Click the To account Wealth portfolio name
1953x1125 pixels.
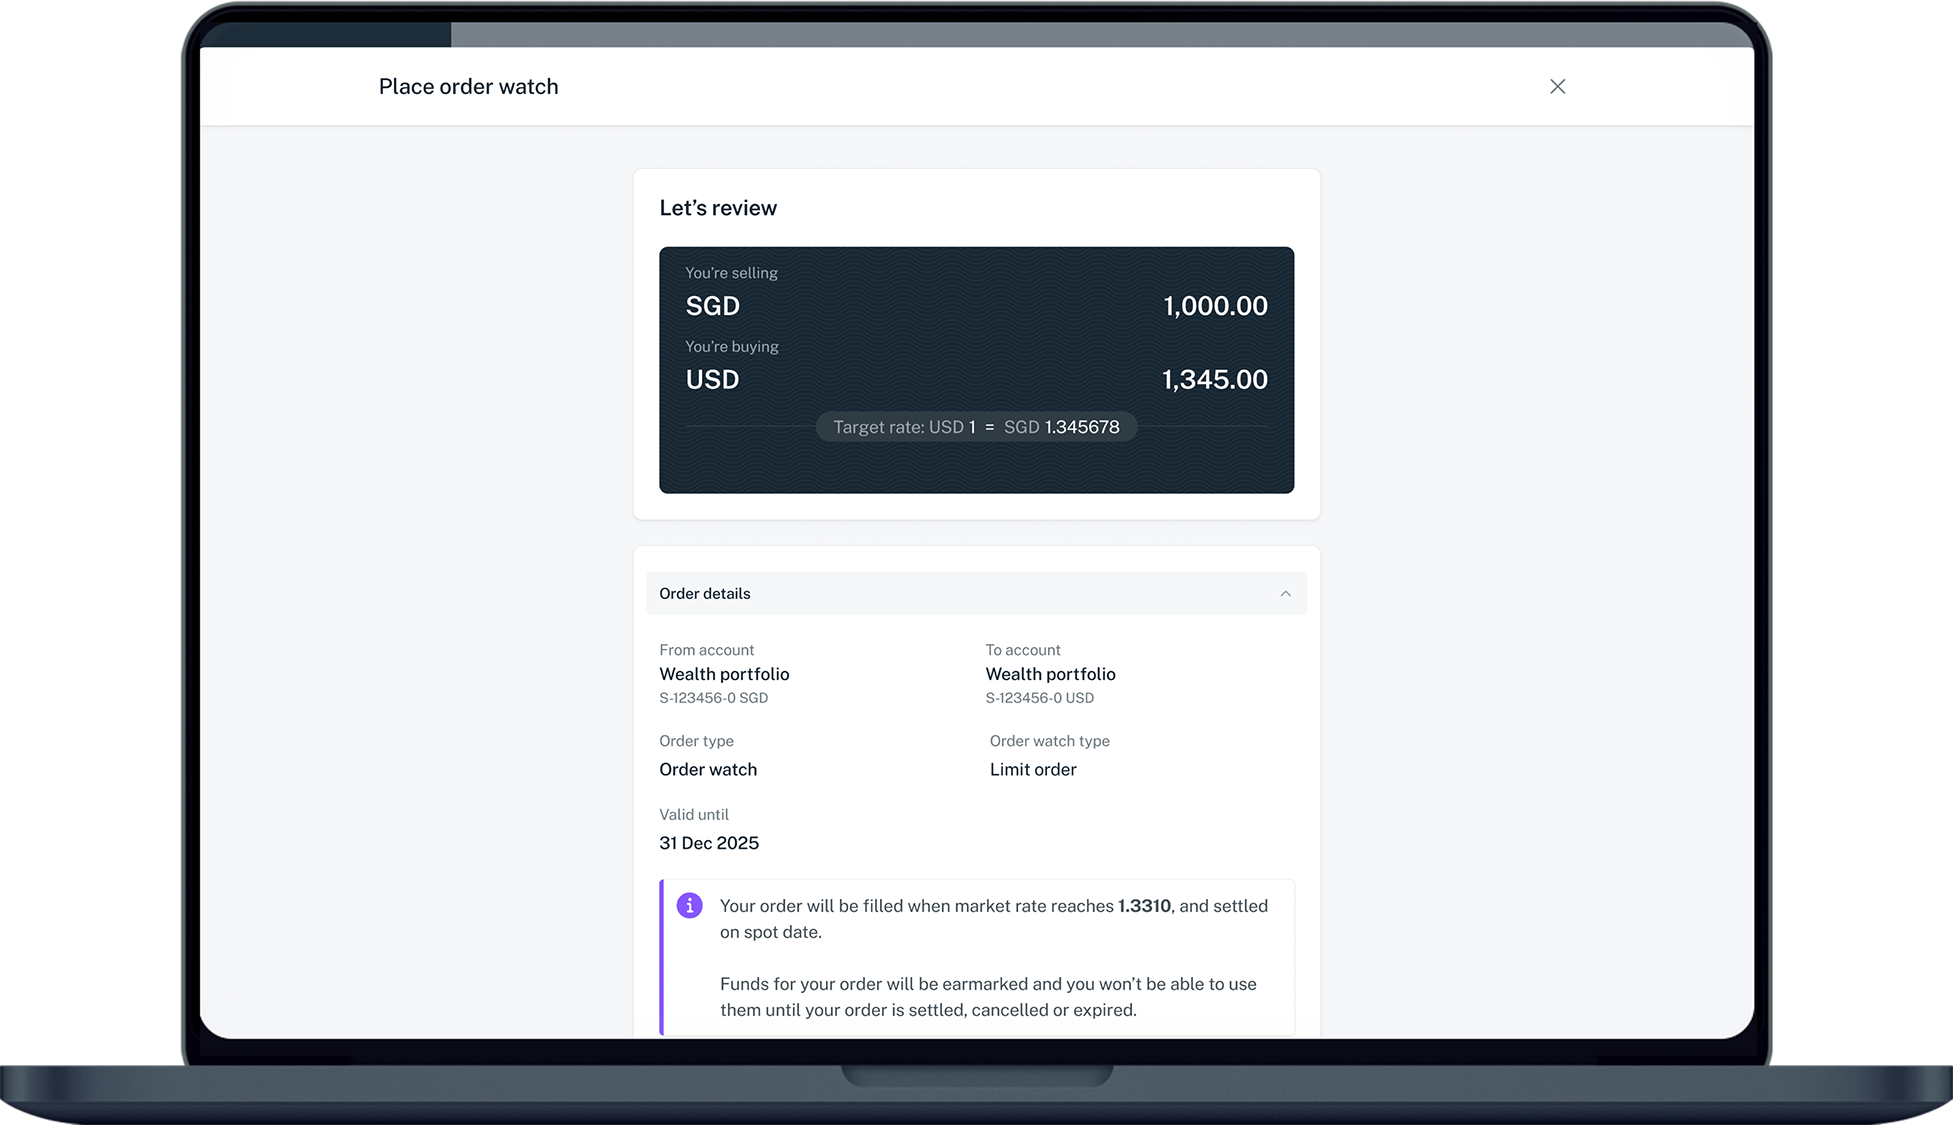coord(1050,674)
